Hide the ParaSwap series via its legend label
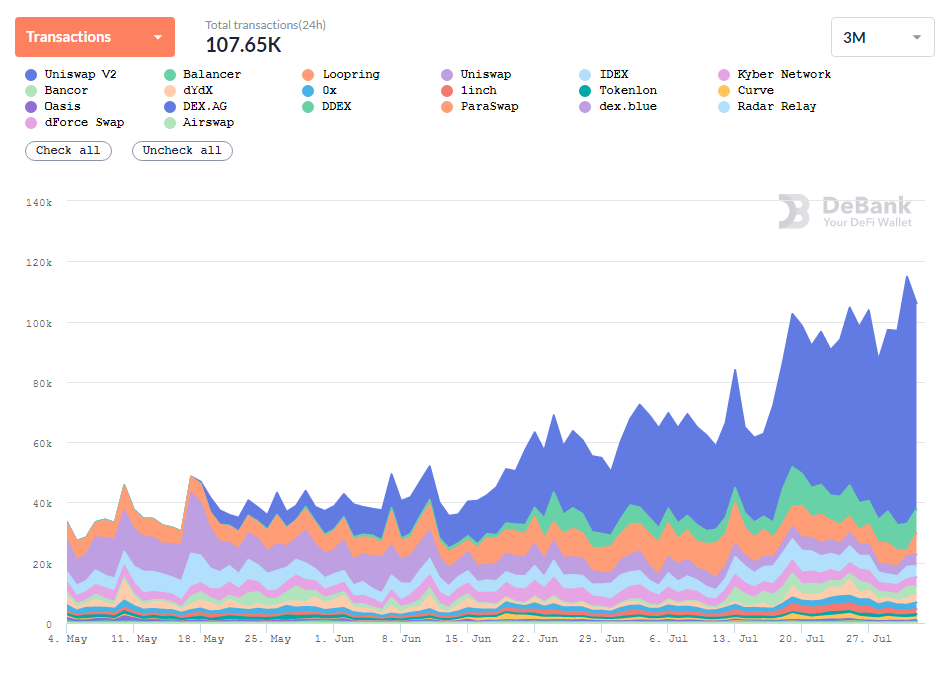The height and width of the screenshot is (679, 950). 490,106
